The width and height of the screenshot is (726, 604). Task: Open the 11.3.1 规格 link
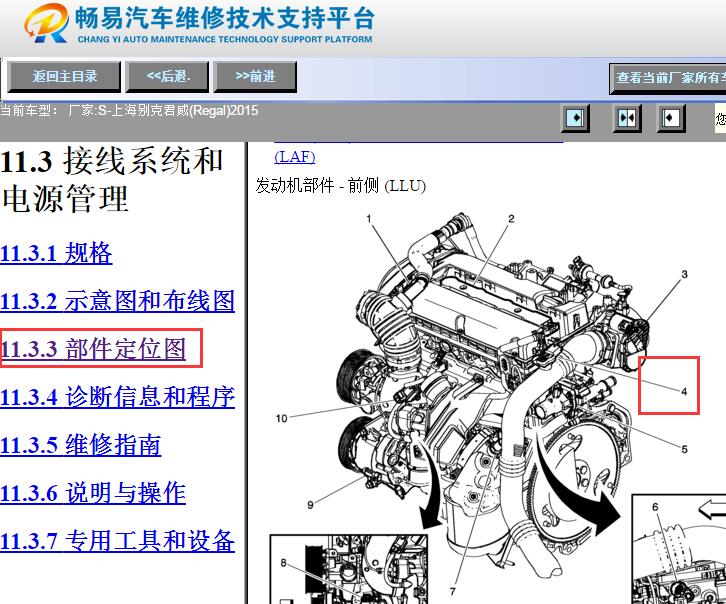56,253
